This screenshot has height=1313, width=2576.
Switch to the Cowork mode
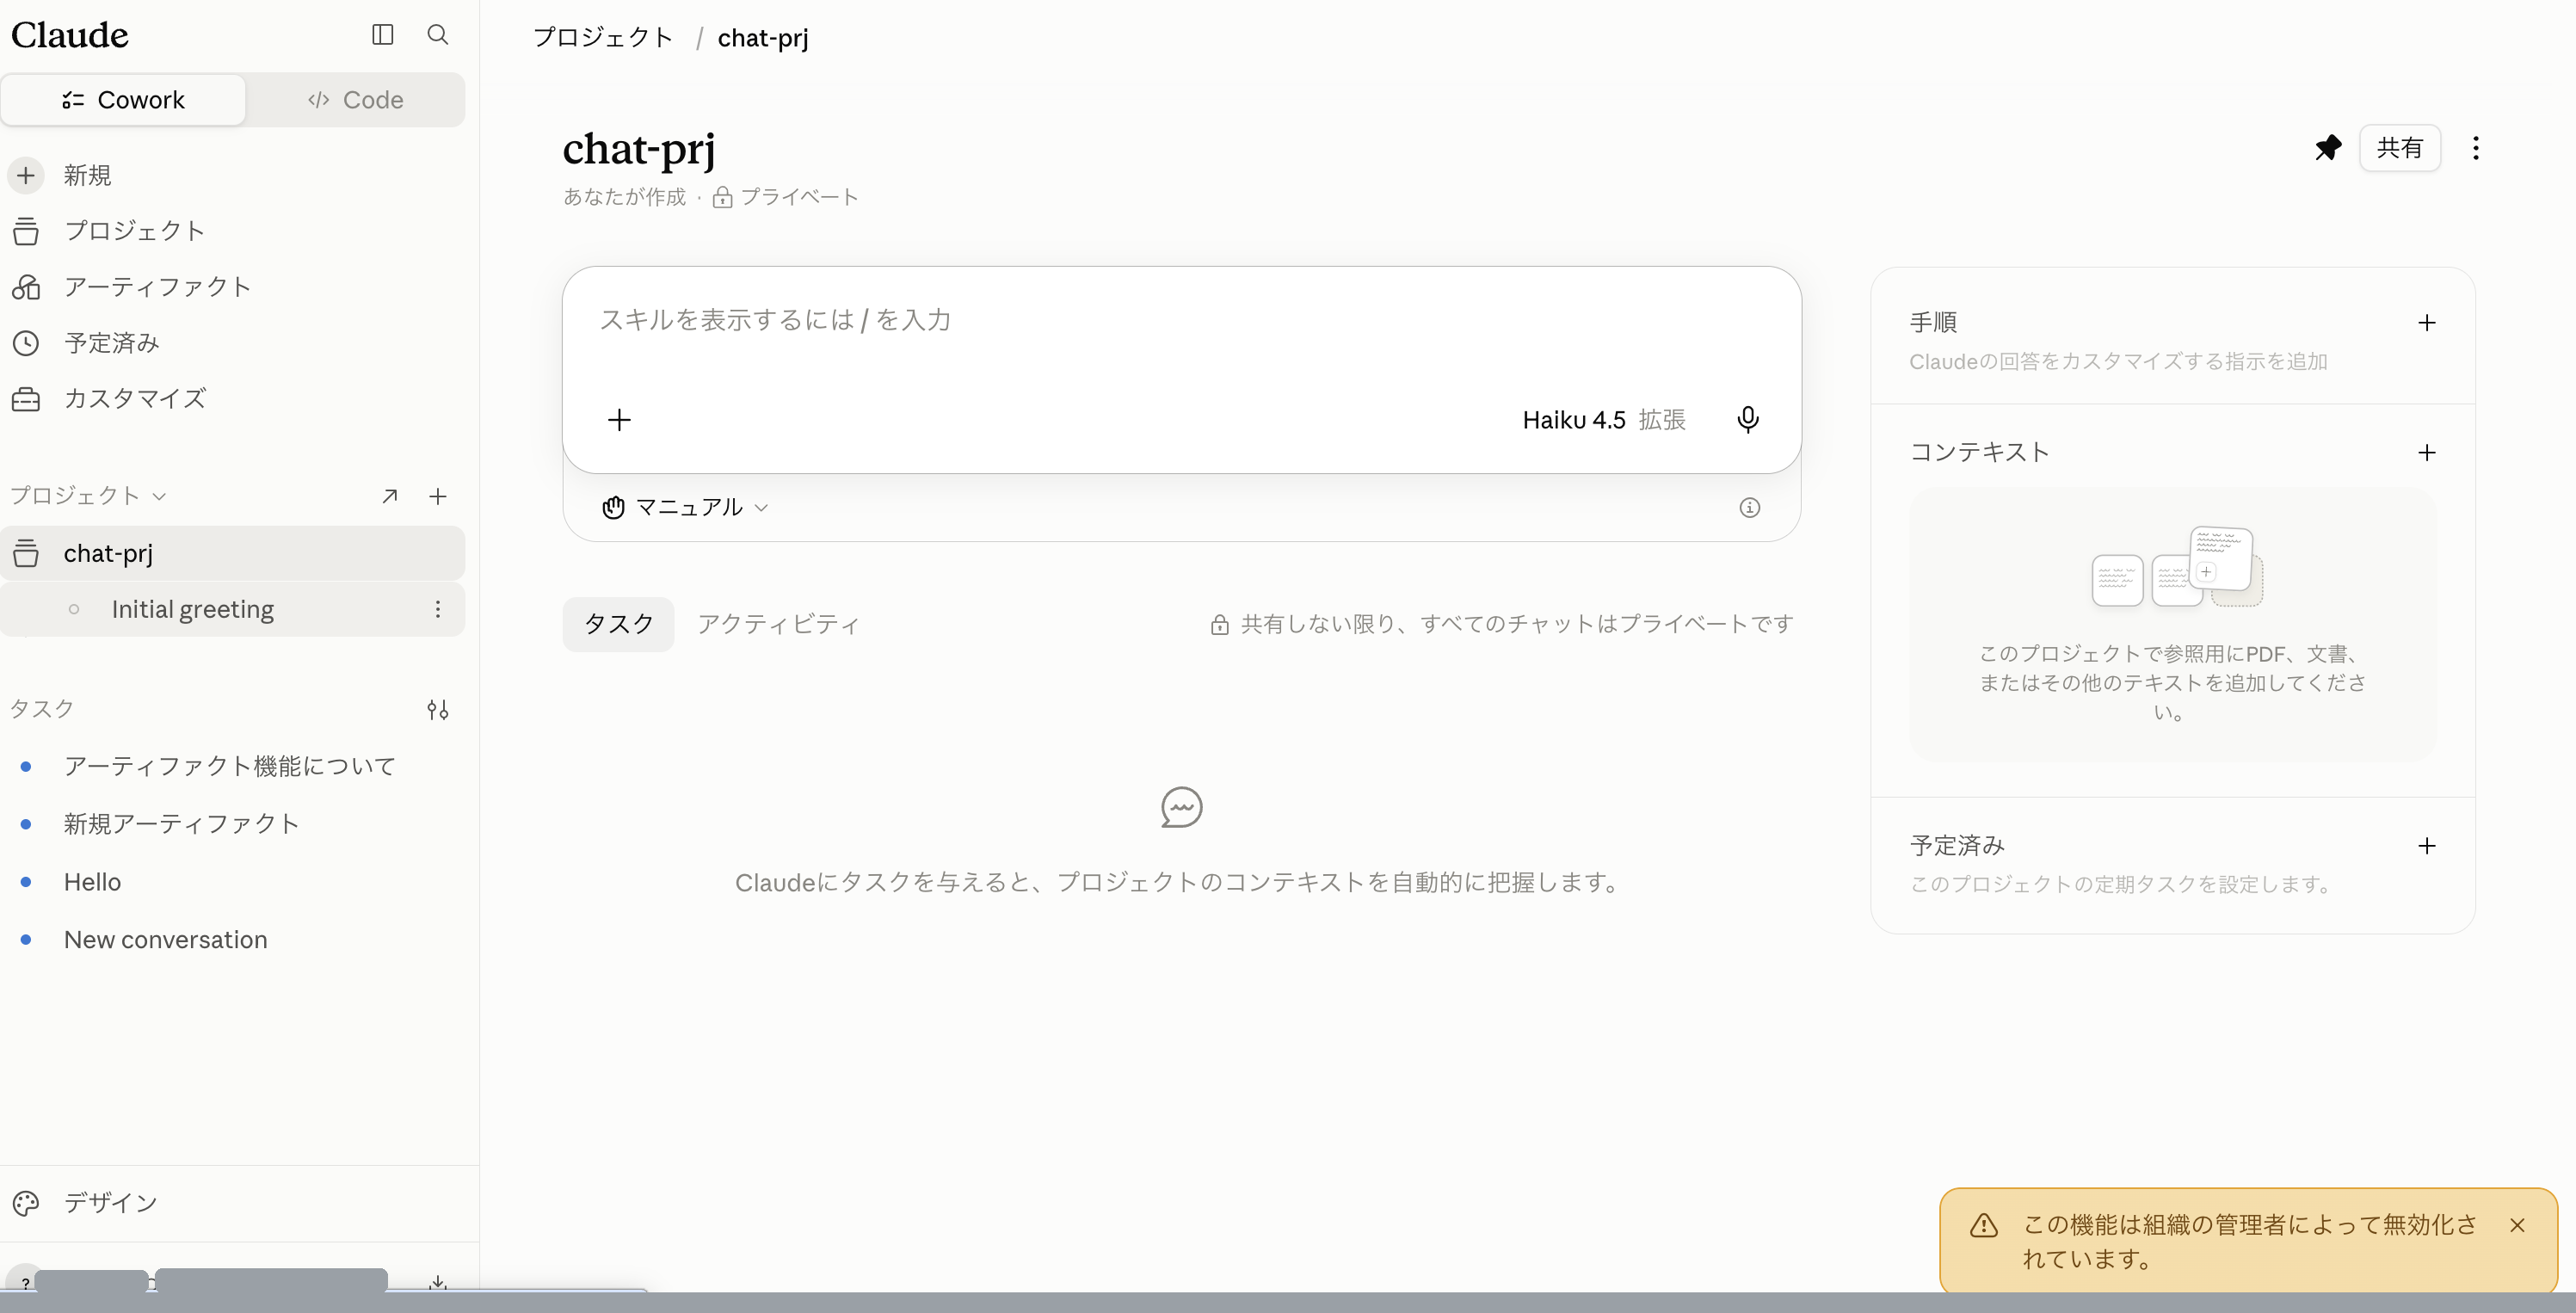point(123,100)
